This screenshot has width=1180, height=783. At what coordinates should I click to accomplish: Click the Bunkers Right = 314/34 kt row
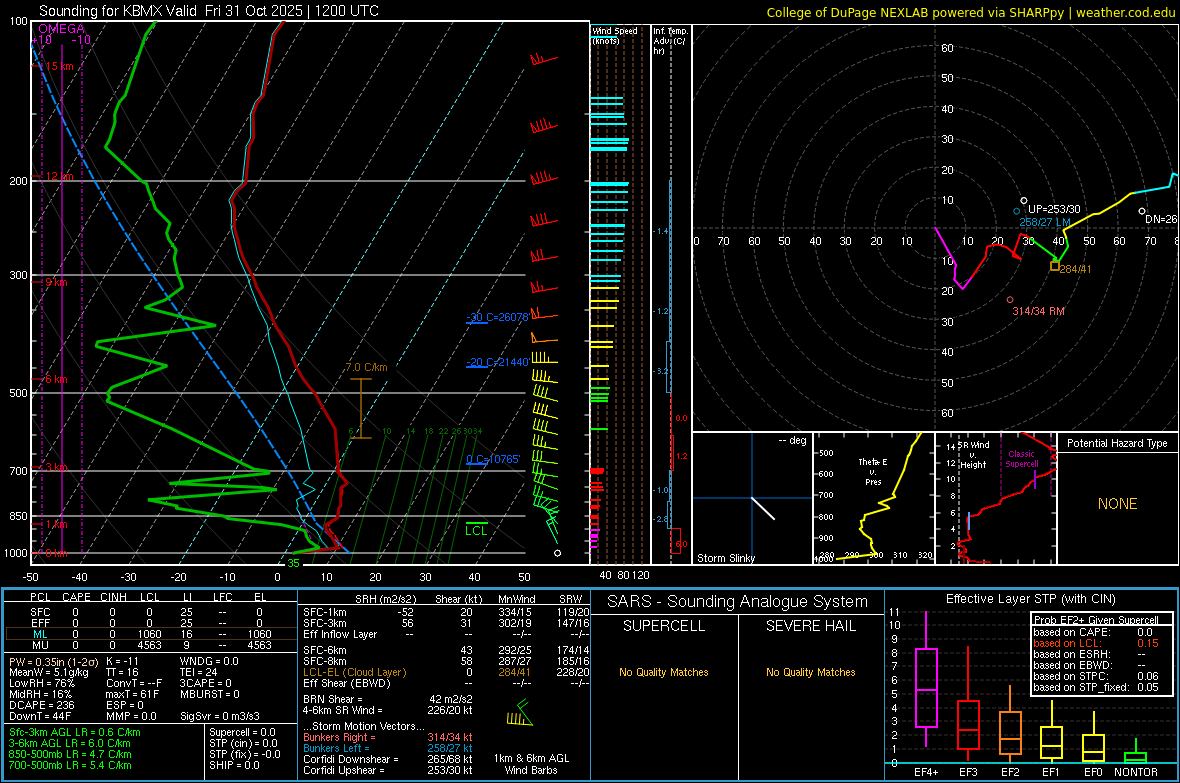click(388, 737)
